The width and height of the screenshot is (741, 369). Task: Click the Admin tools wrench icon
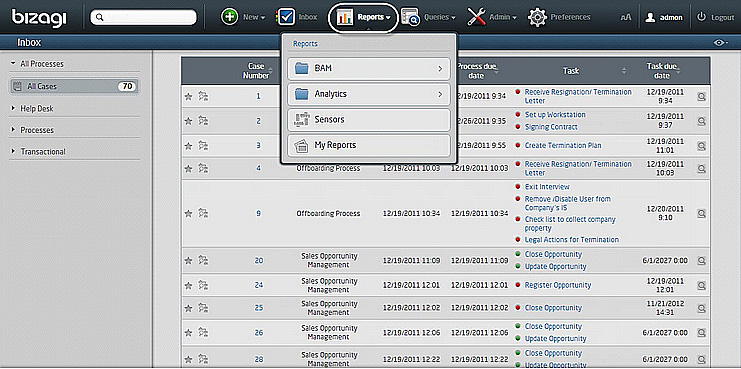(x=476, y=17)
